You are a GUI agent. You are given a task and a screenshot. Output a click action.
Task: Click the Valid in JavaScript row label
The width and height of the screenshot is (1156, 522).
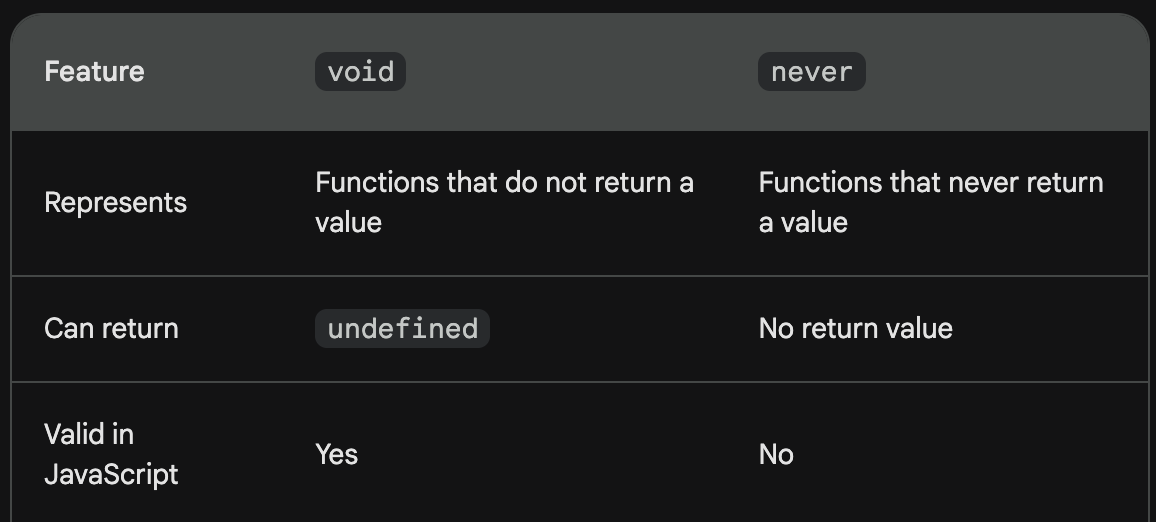(111, 454)
